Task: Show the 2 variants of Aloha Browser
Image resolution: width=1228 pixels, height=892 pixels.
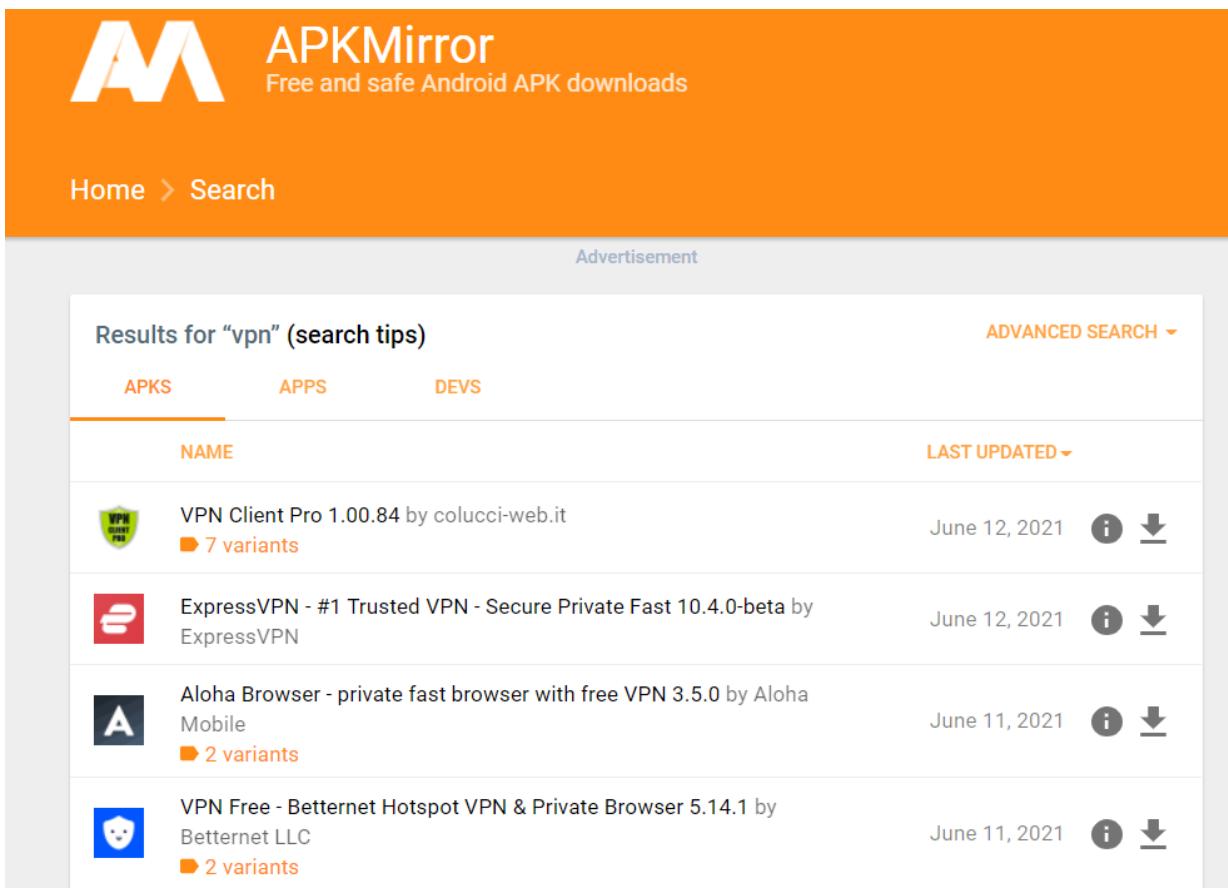Action: 240,754
